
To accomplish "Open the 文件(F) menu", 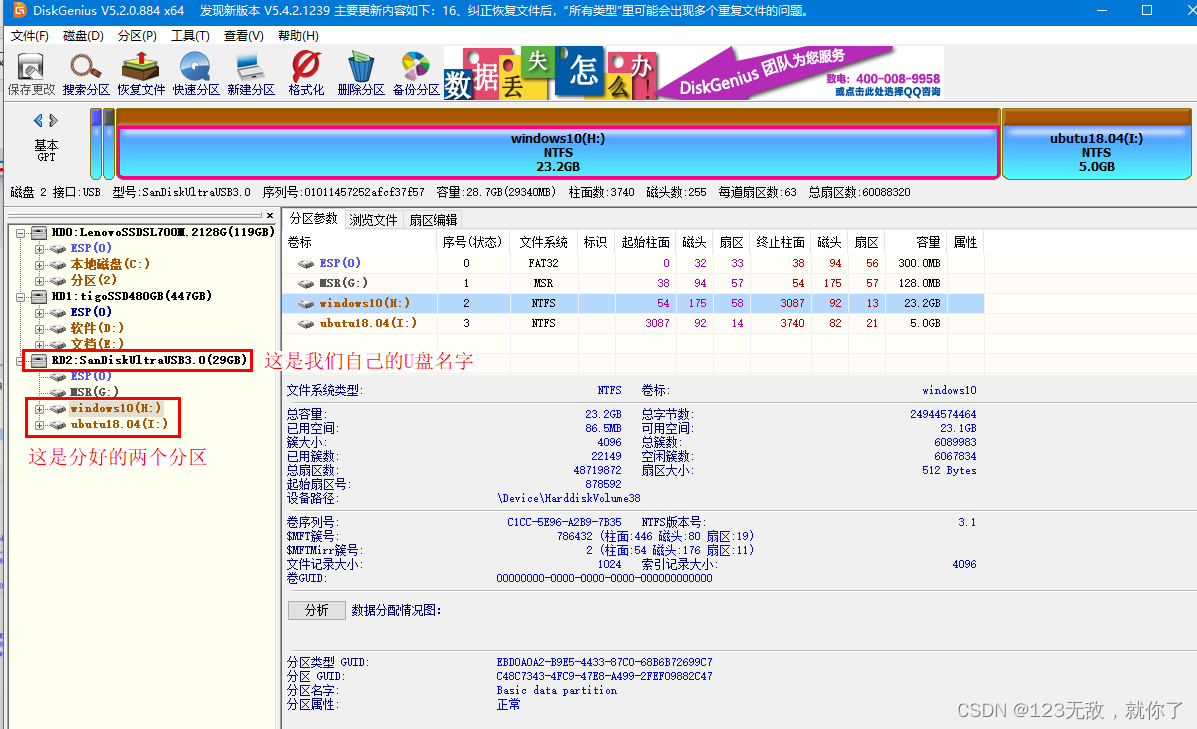I will tap(30, 36).
